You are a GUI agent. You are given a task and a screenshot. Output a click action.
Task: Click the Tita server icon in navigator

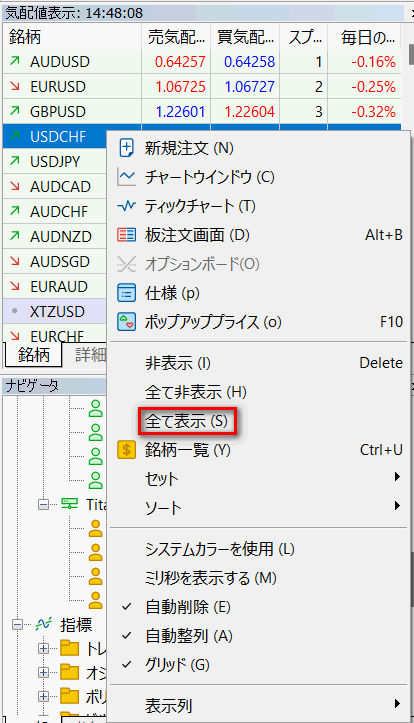(x=70, y=504)
